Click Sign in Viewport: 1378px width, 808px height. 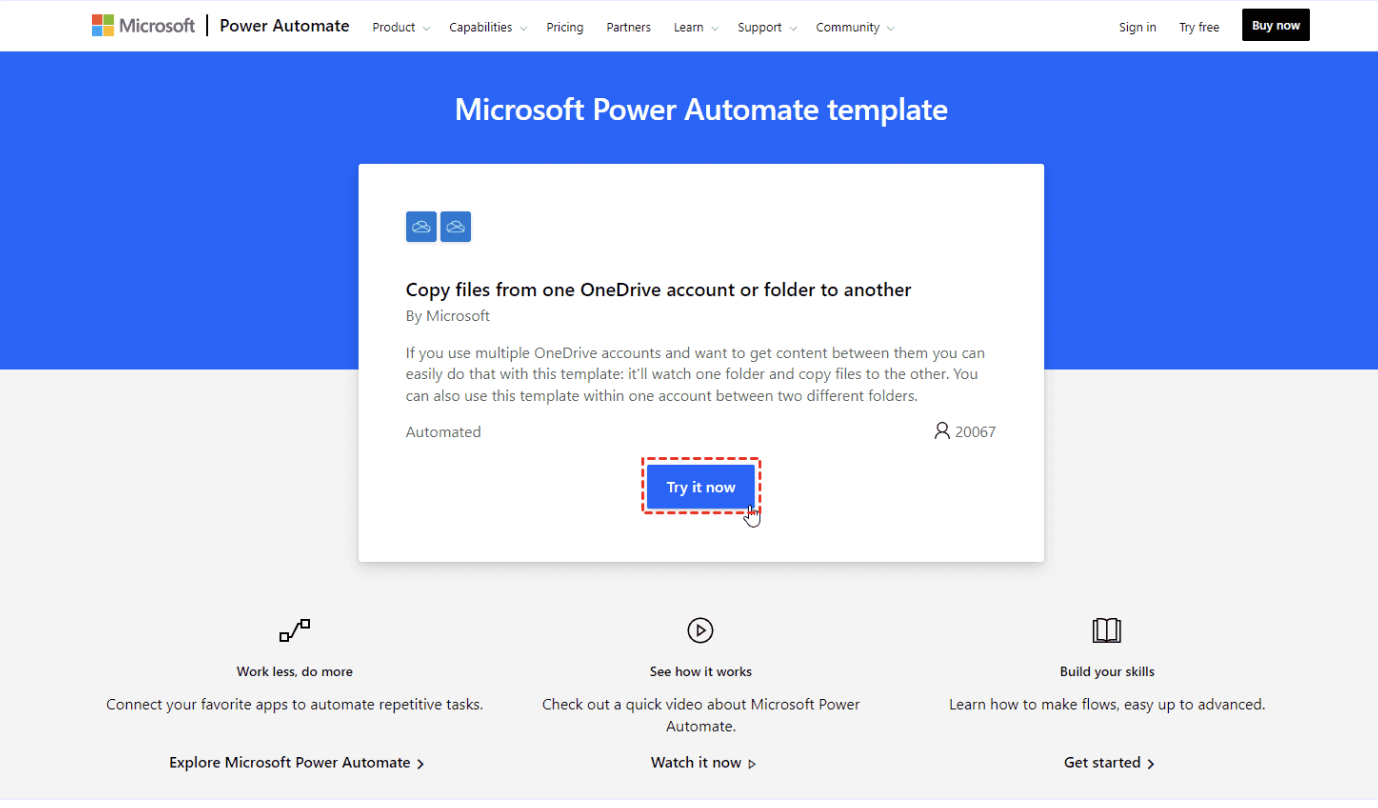(x=1137, y=27)
